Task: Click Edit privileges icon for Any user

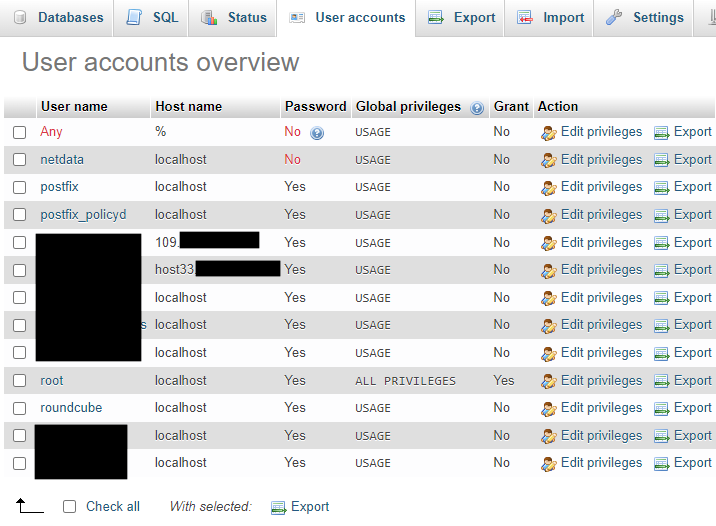Action: [548, 133]
